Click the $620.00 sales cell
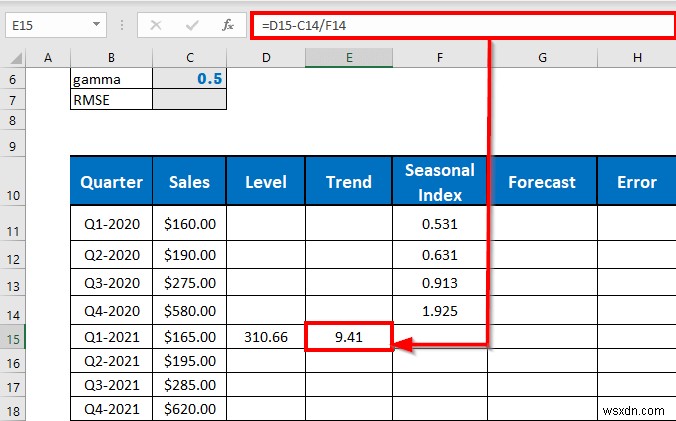 190,409
